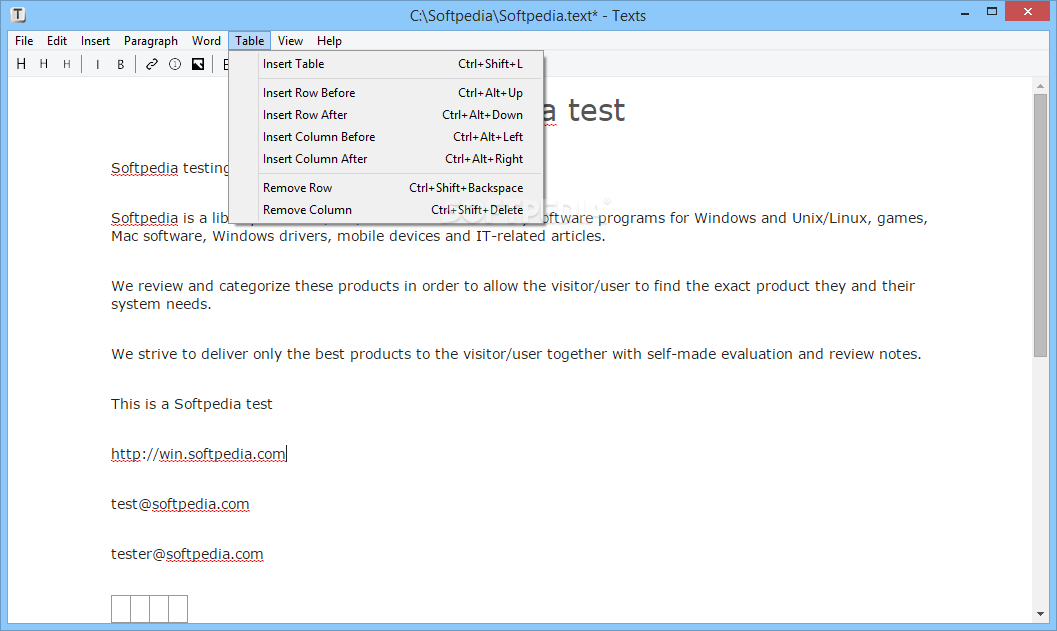
Task: Click the http://win.softpedia.com link text
Action: click(198, 454)
